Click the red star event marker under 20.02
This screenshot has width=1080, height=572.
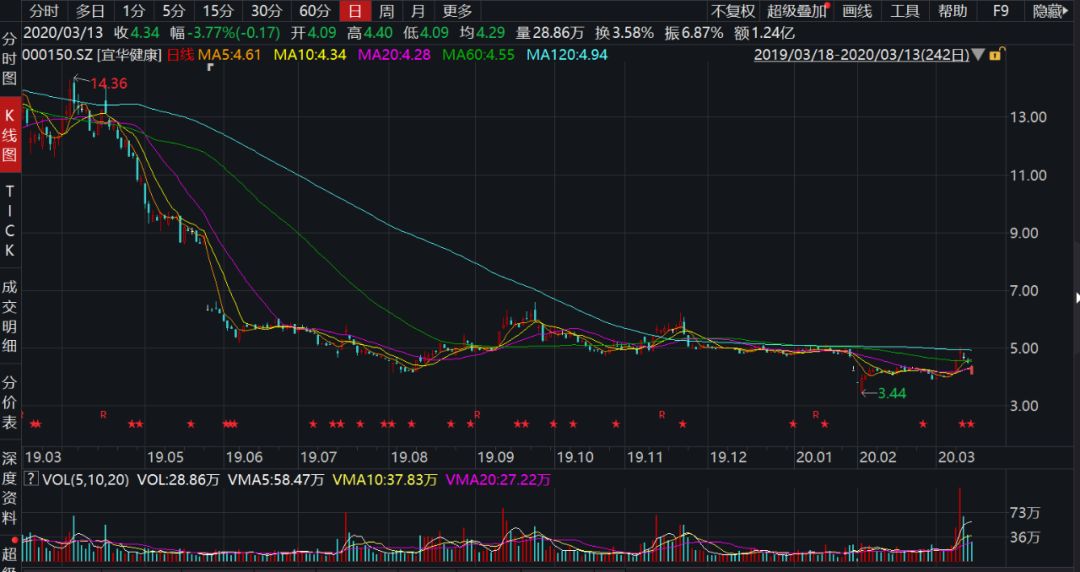[922, 425]
